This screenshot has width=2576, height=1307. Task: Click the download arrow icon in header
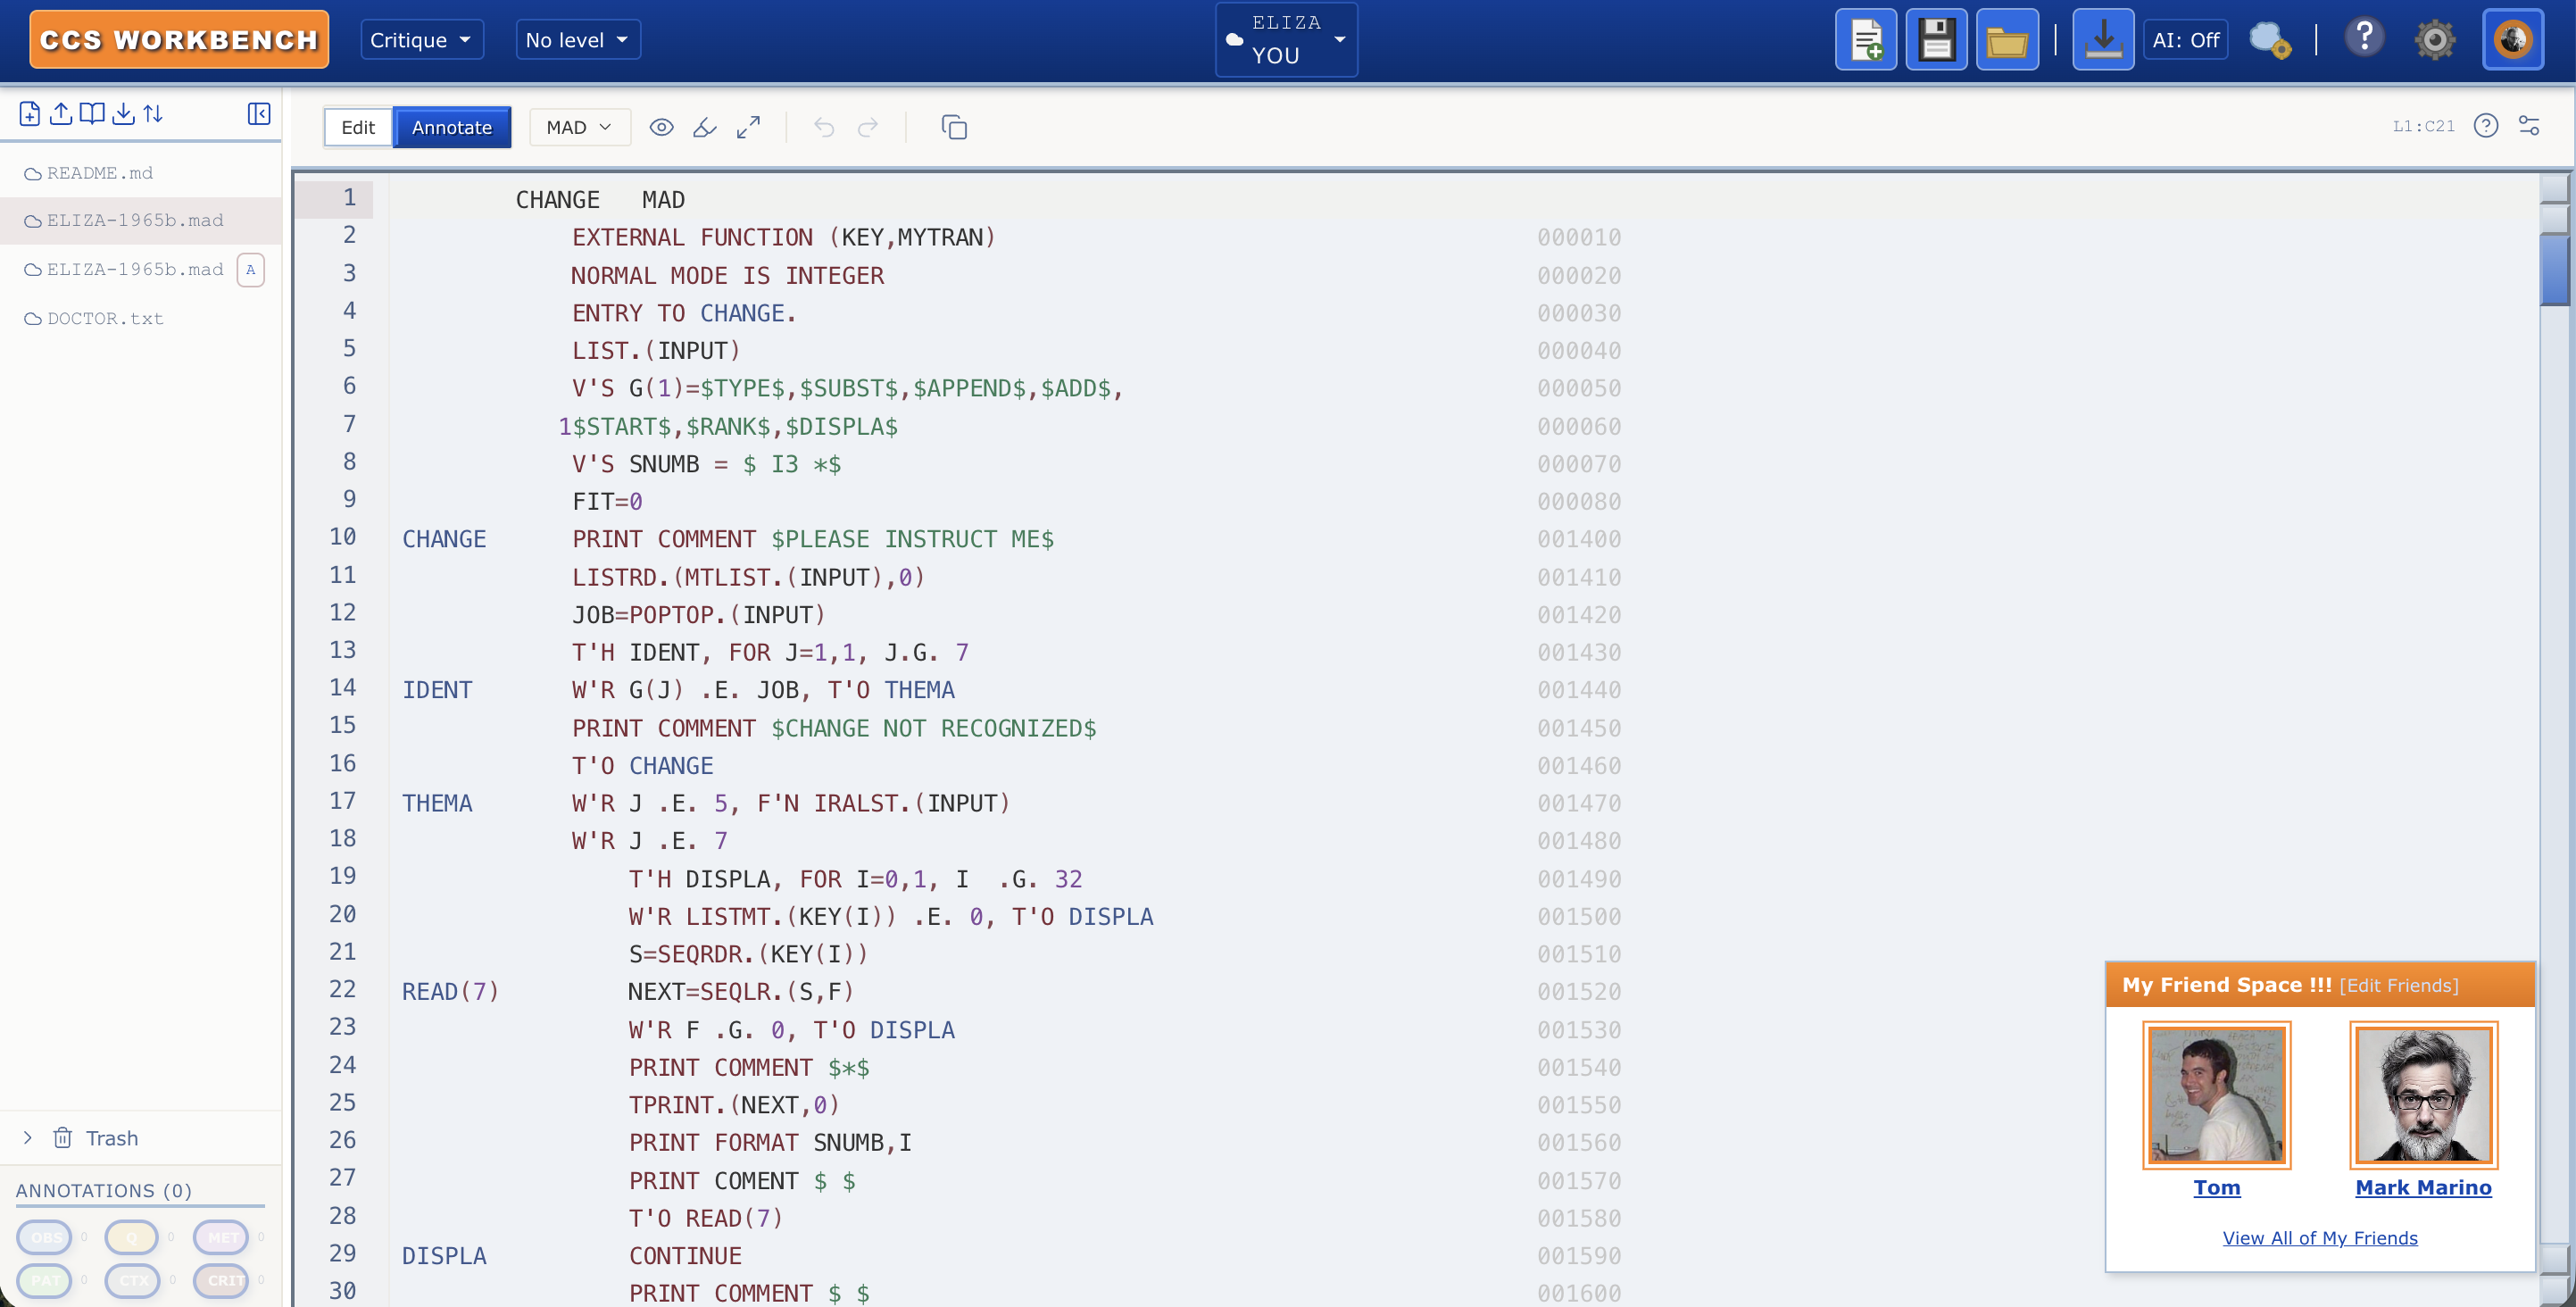coord(2102,40)
